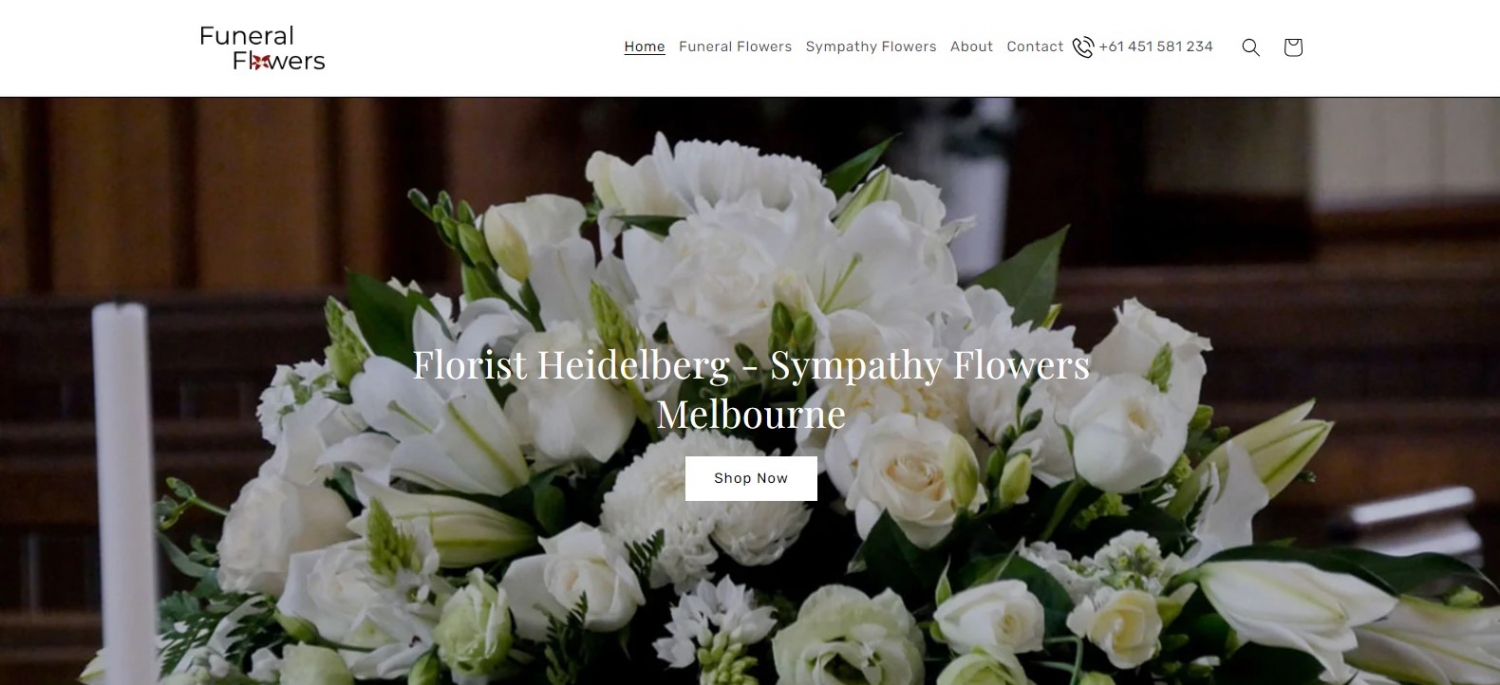Screen dimensions: 1500x685
Task: Click the word Funeral in the logo
Action: click(x=247, y=36)
